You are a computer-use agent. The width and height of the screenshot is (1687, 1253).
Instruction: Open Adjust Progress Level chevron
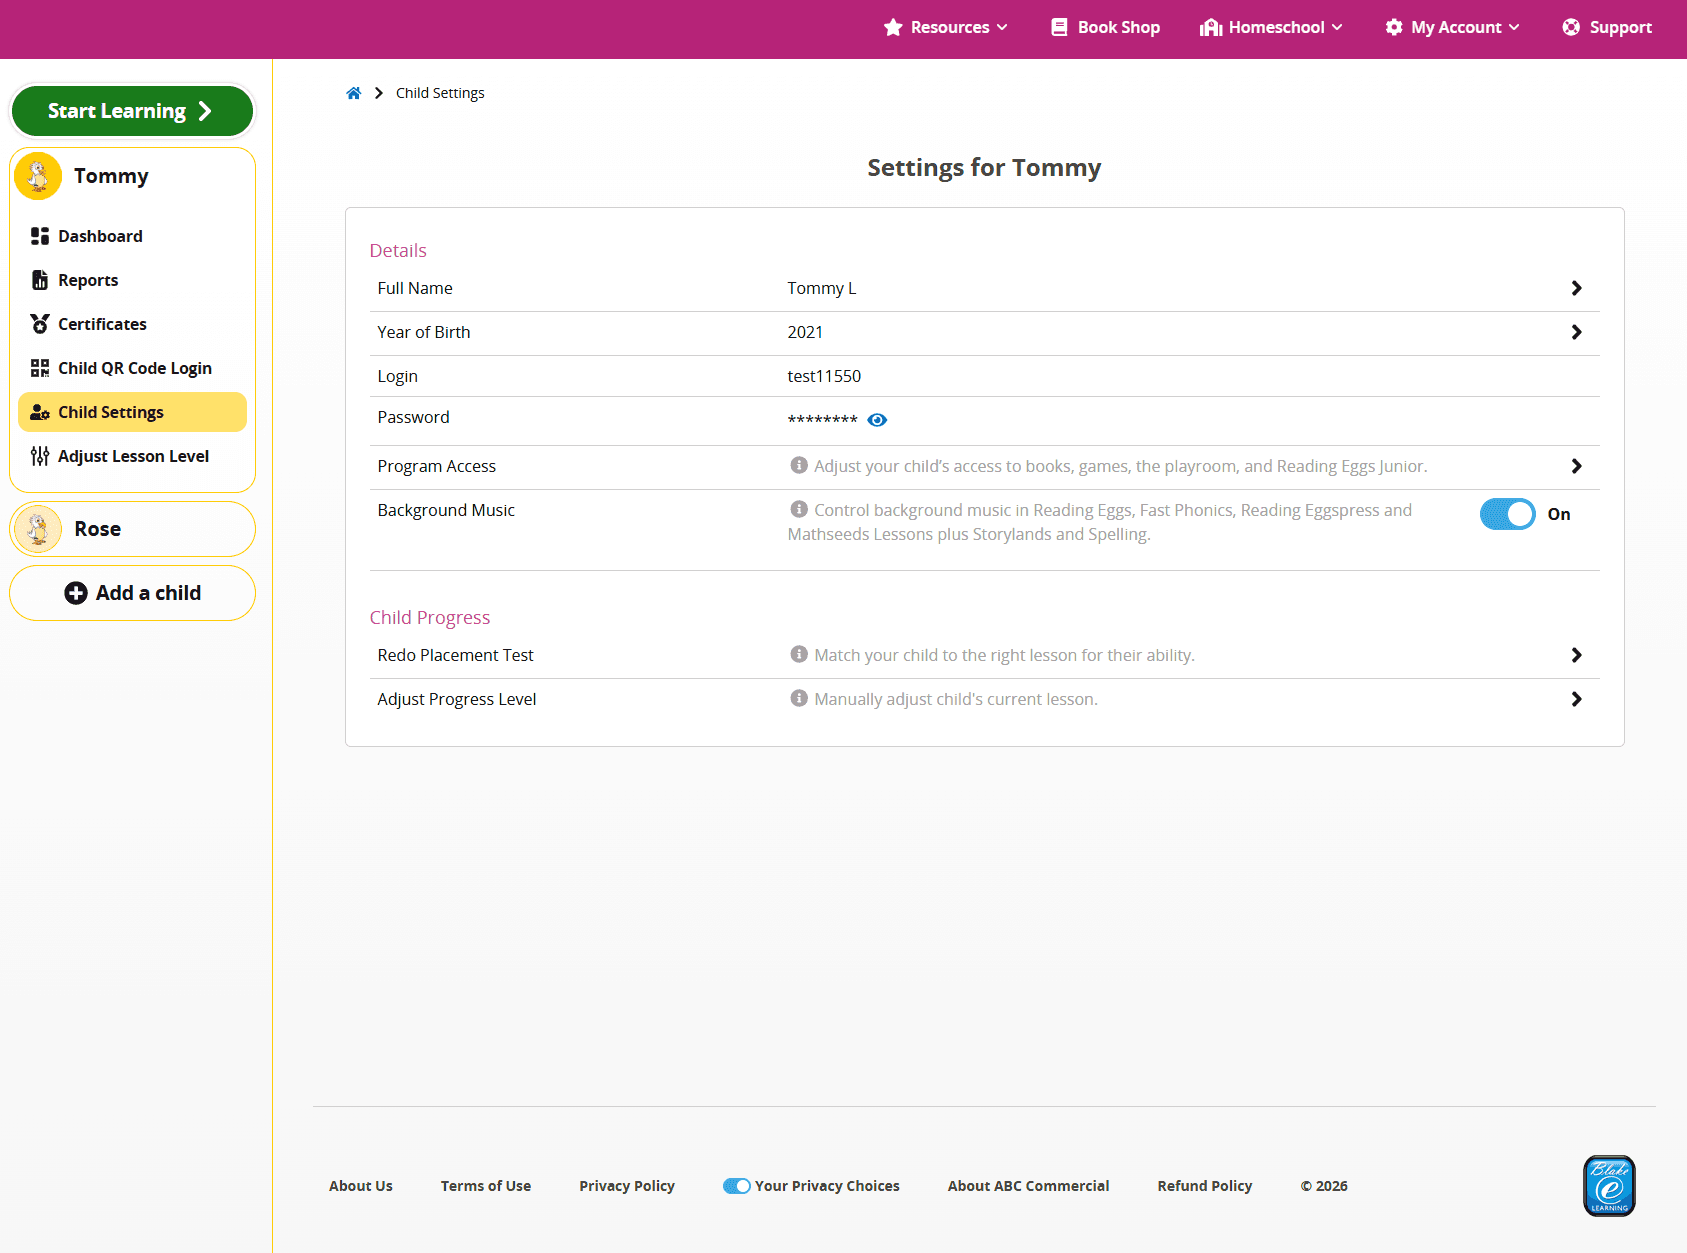tap(1576, 699)
